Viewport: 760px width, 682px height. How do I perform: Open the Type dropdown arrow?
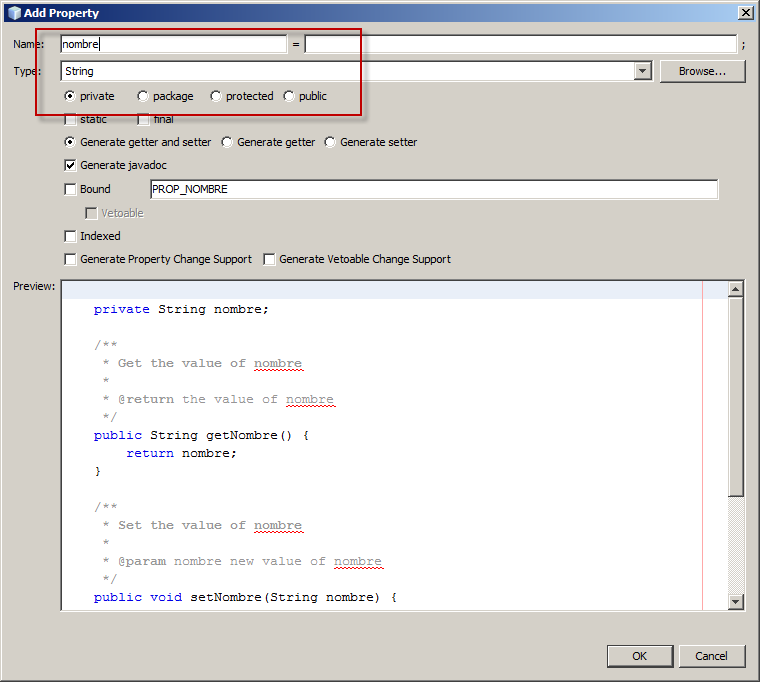[642, 71]
